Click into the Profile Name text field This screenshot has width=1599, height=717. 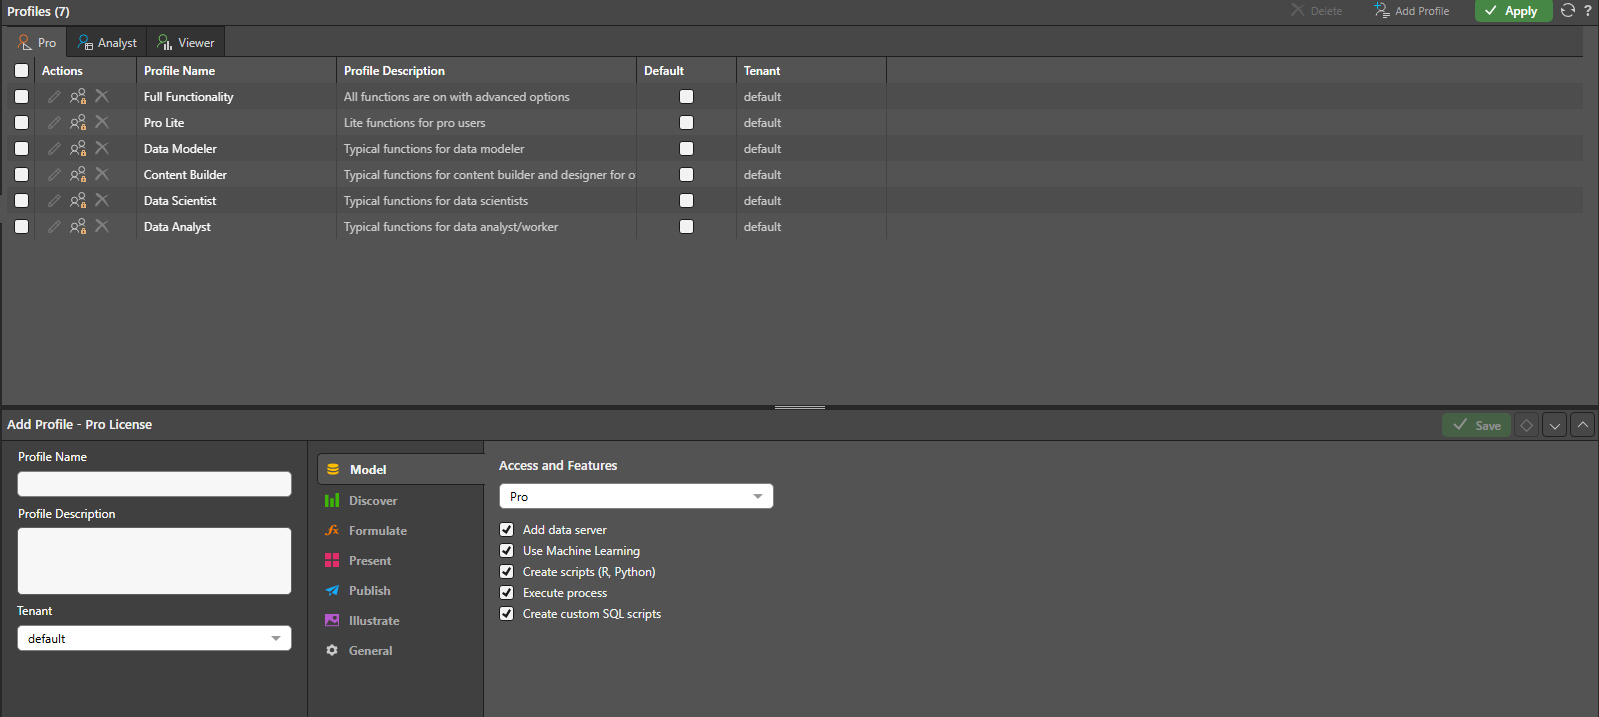pos(154,484)
